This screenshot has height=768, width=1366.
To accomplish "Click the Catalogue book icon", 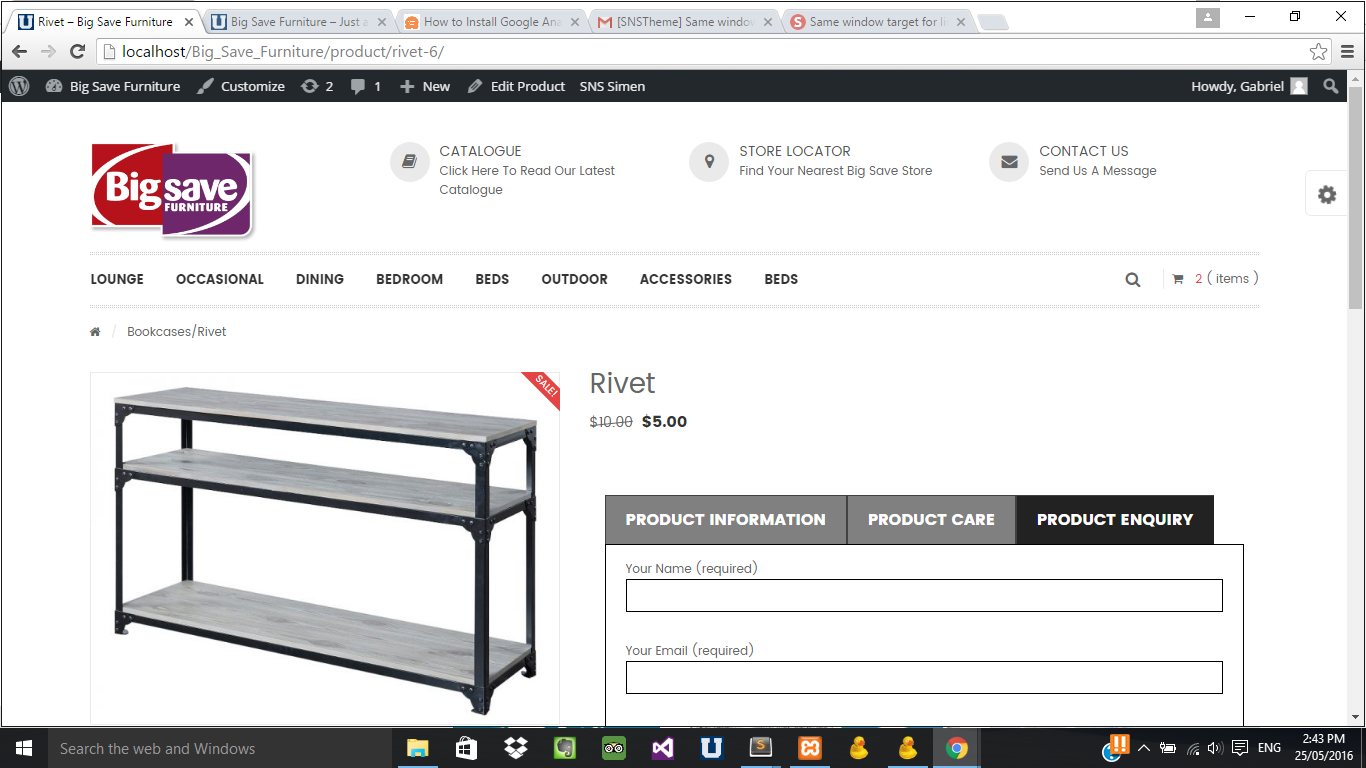I will point(409,161).
